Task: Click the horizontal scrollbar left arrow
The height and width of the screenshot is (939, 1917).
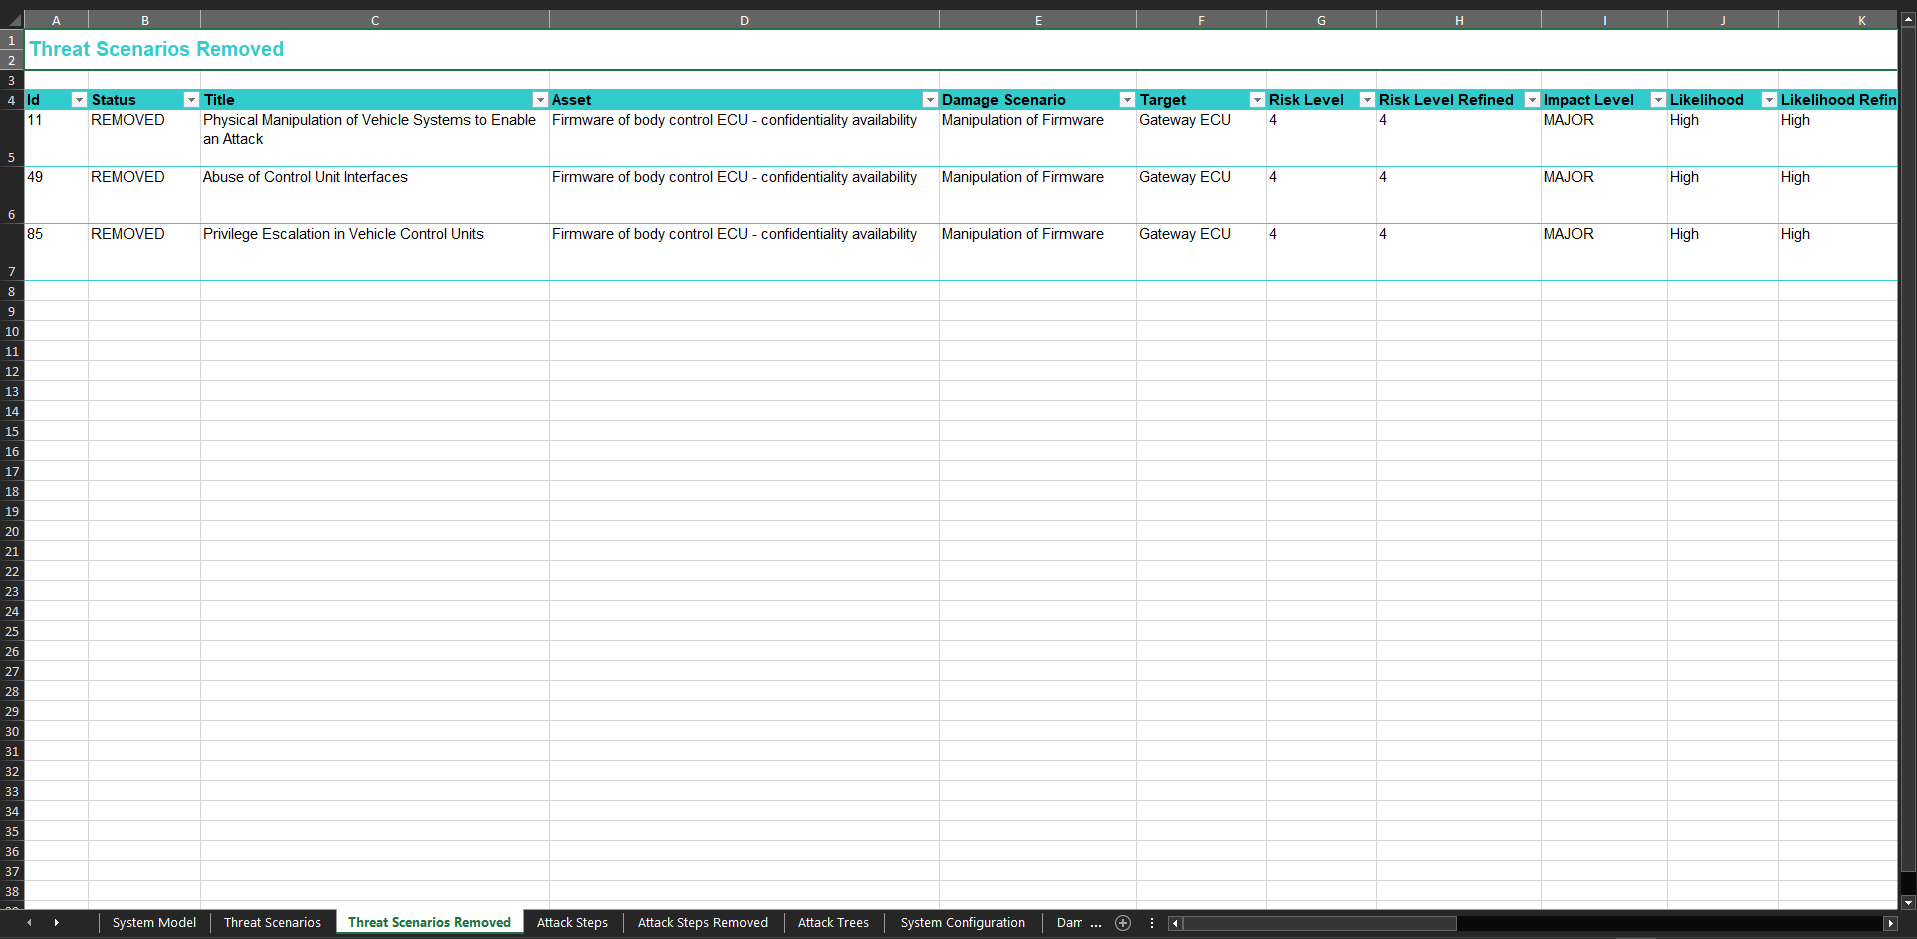Action: pos(1175,923)
